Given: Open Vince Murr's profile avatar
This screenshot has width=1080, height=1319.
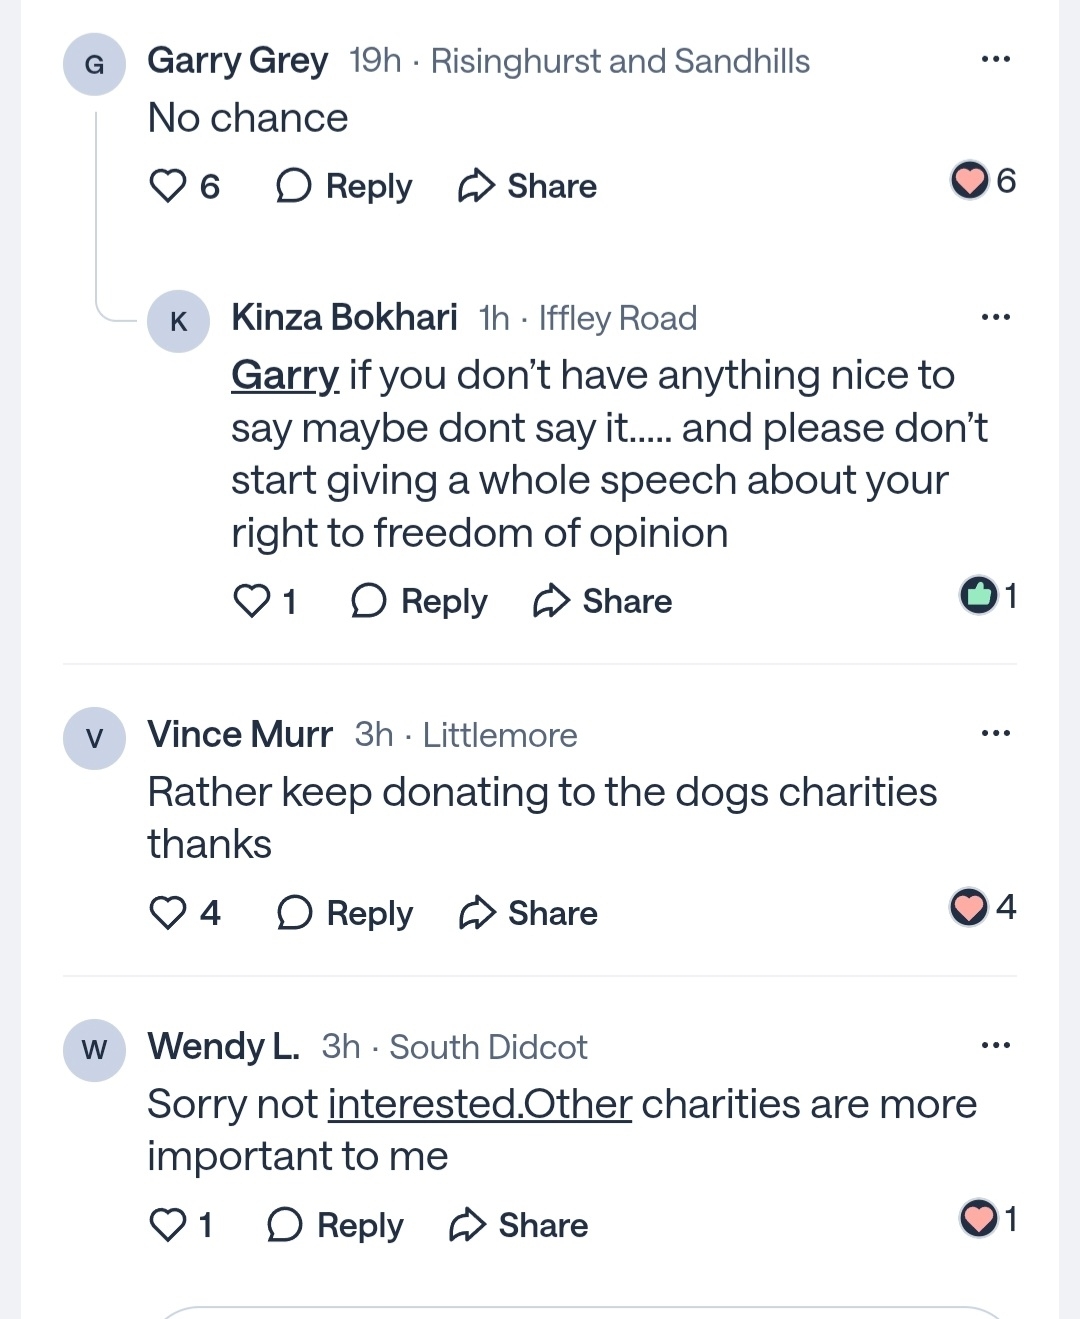Looking at the screenshot, I should tap(94, 739).
